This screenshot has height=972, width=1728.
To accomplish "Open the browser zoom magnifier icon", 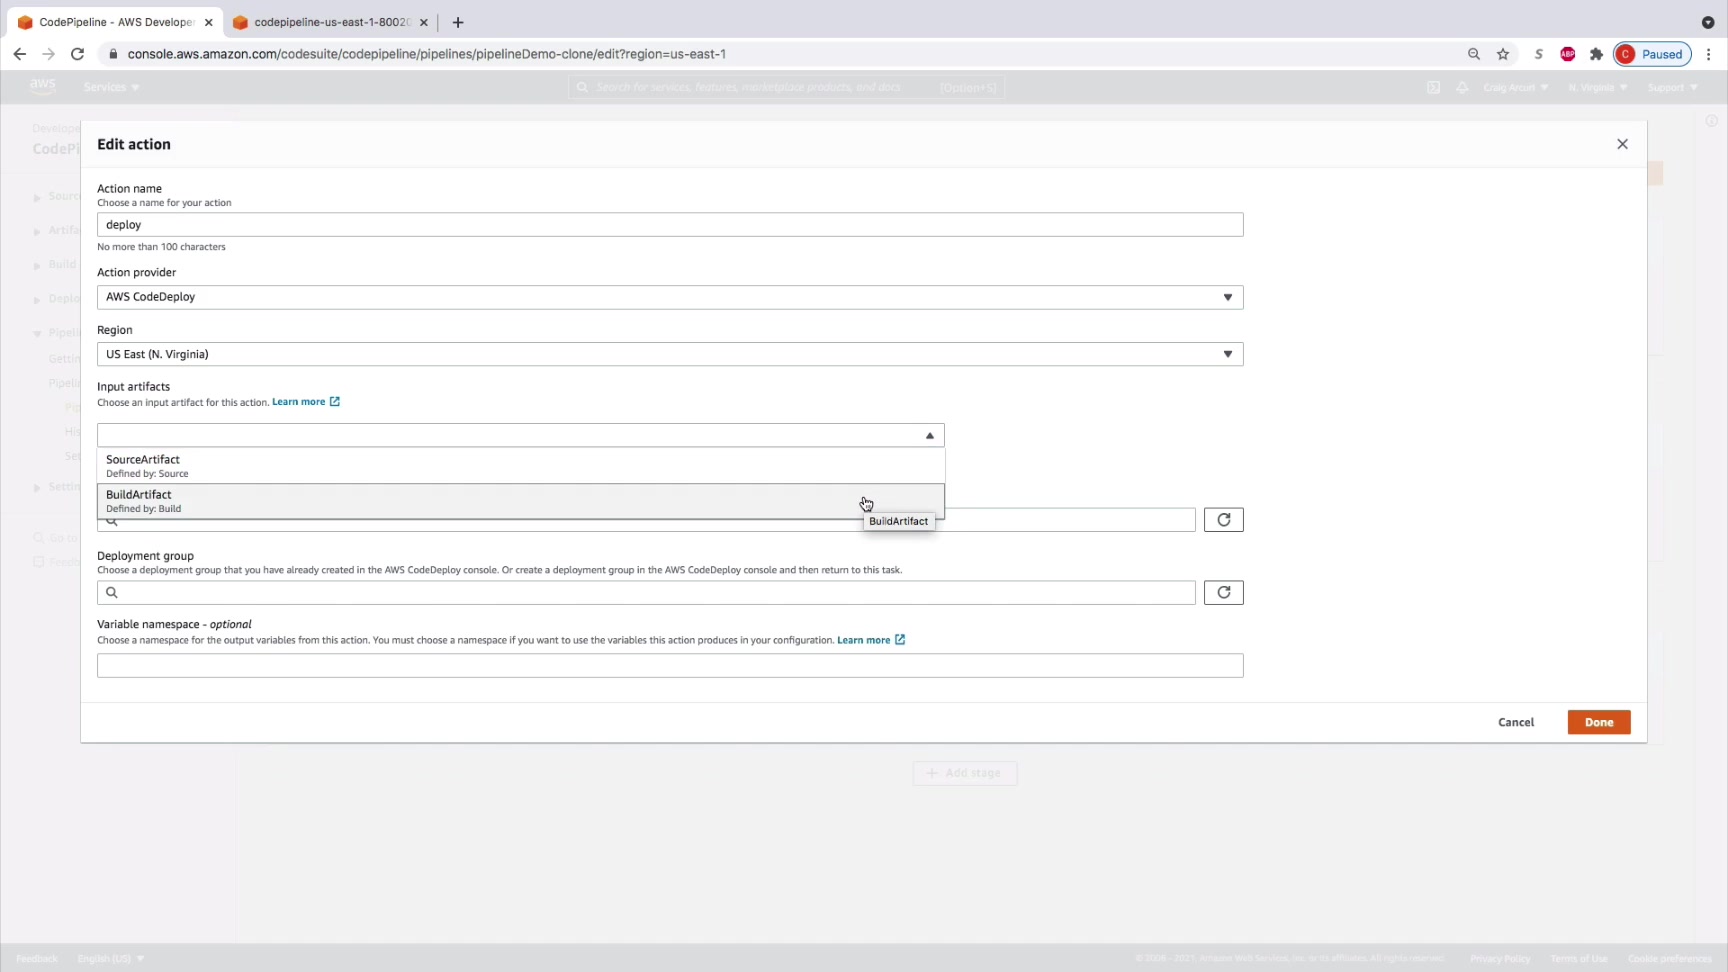I will pyautogui.click(x=1473, y=54).
